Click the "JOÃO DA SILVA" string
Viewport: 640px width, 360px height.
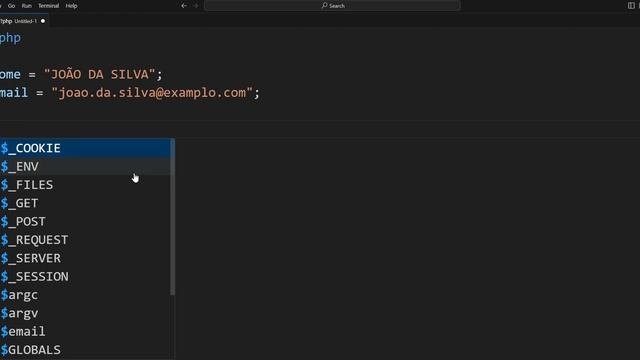(x=99, y=74)
